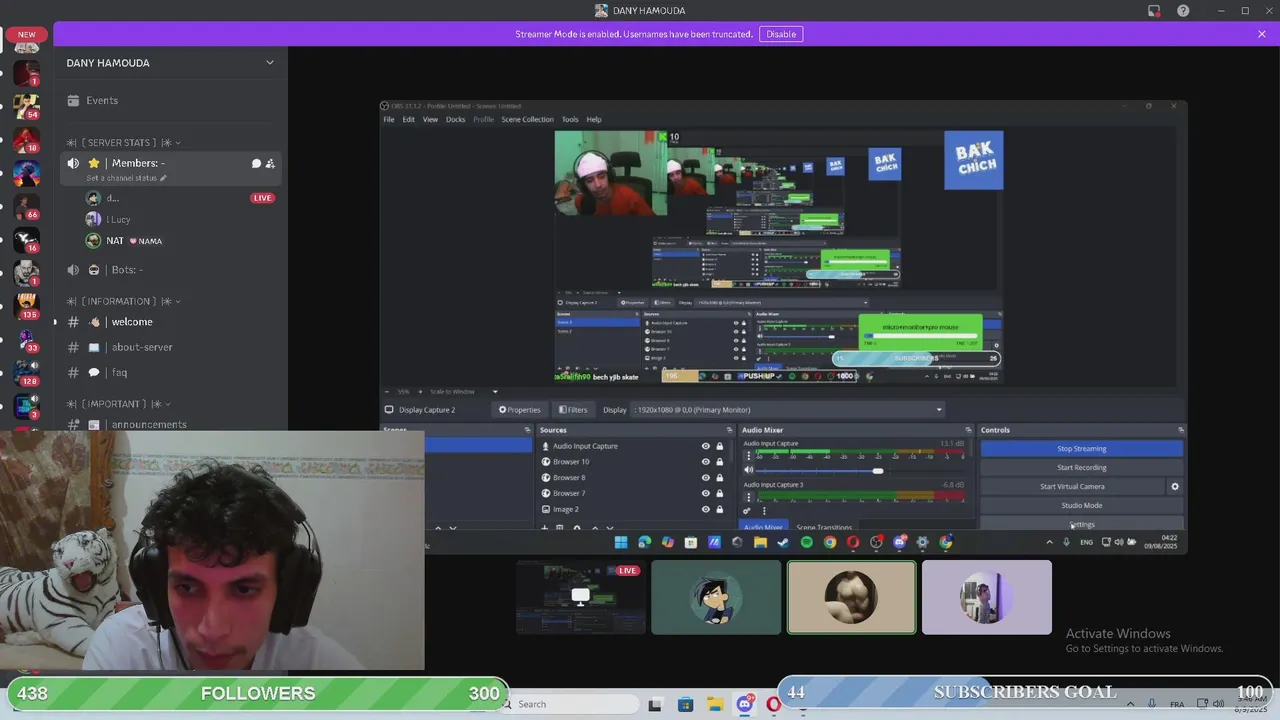Toggle lock on Image 2 source
The image size is (1280, 720).
coord(719,509)
